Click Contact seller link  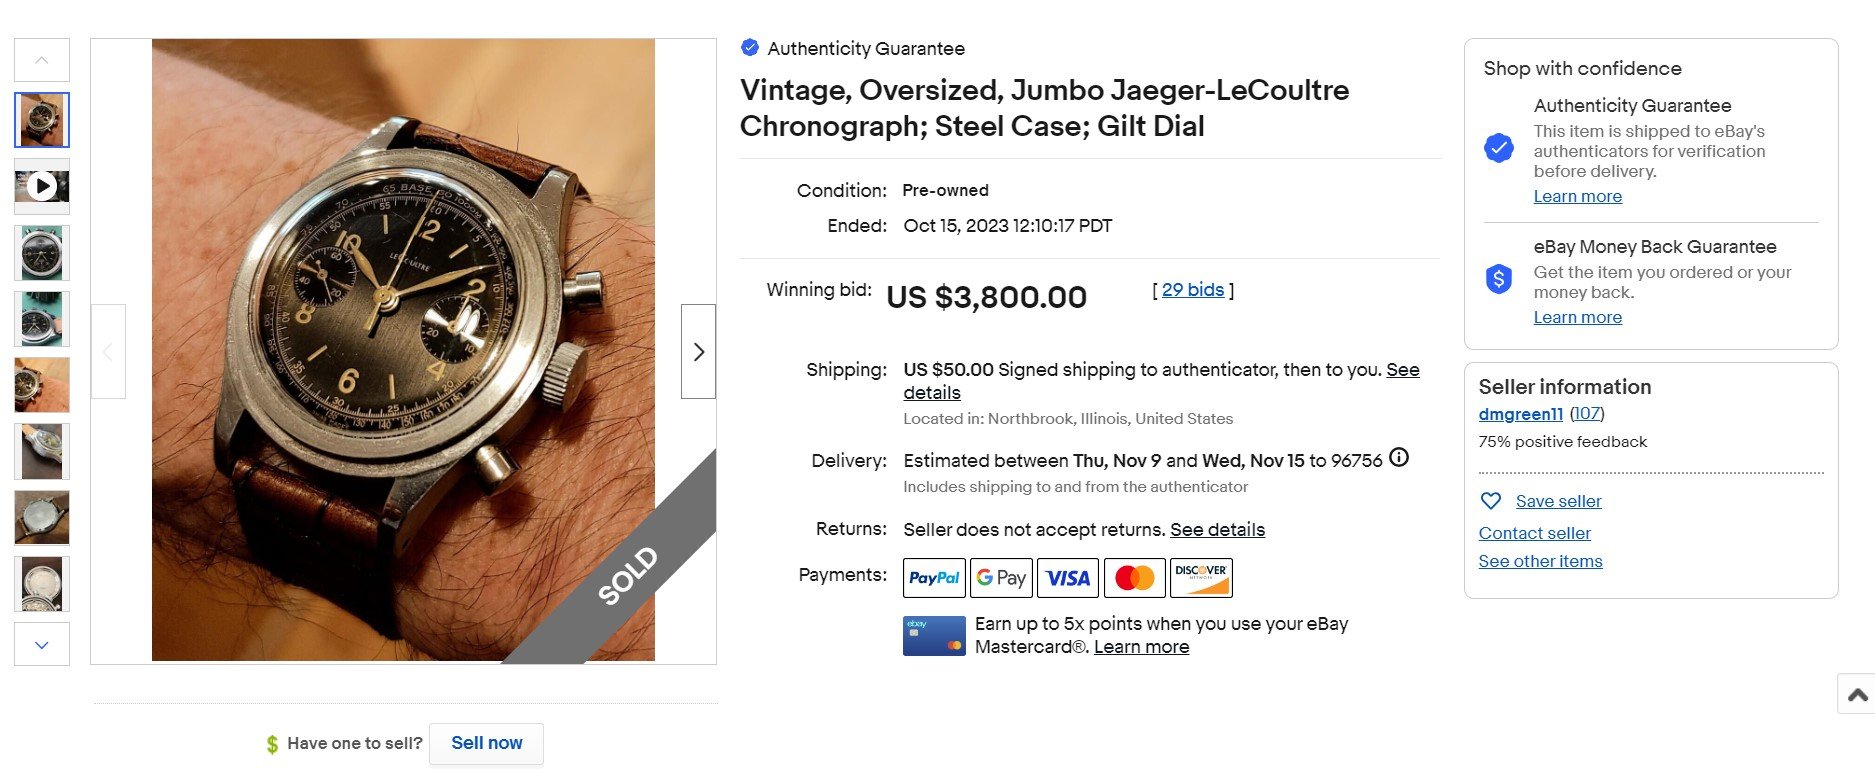click(x=1534, y=533)
